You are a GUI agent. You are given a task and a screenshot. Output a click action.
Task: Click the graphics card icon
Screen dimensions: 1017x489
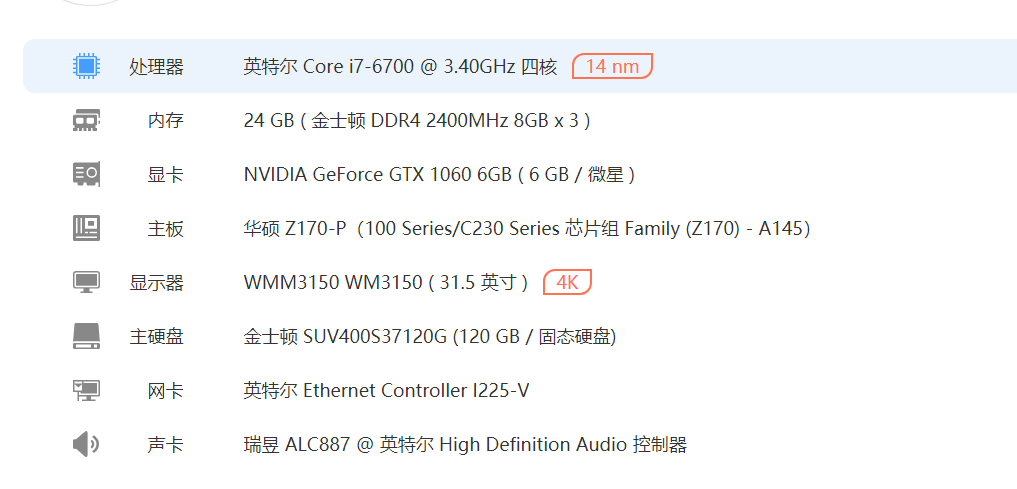click(x=87, y=175)
